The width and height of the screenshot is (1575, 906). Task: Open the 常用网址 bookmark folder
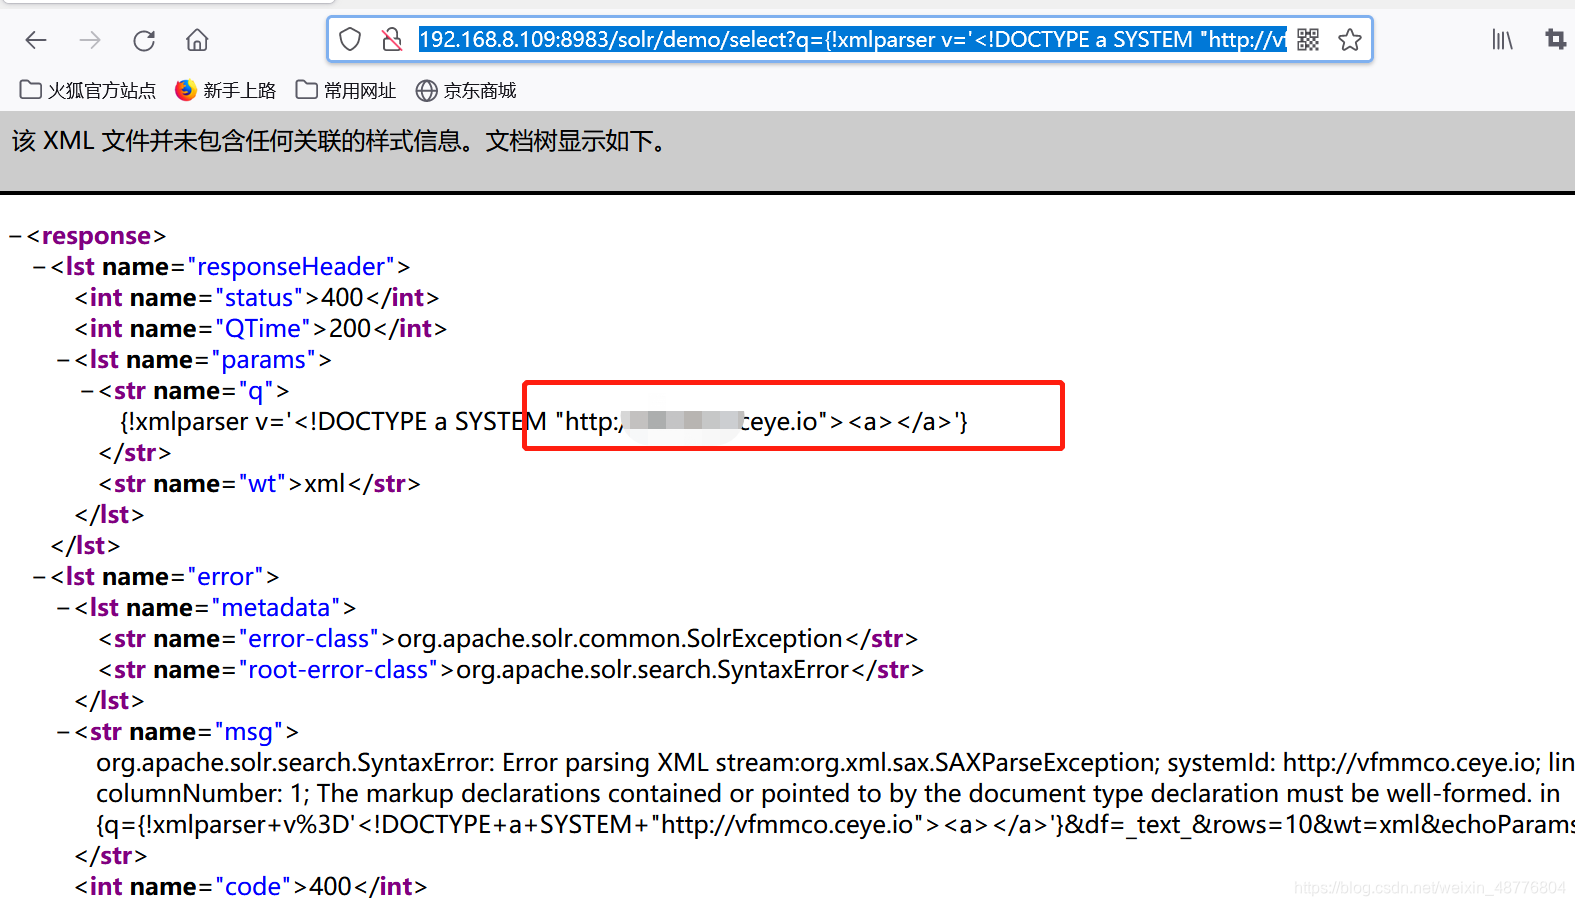[x=346, y=91]
